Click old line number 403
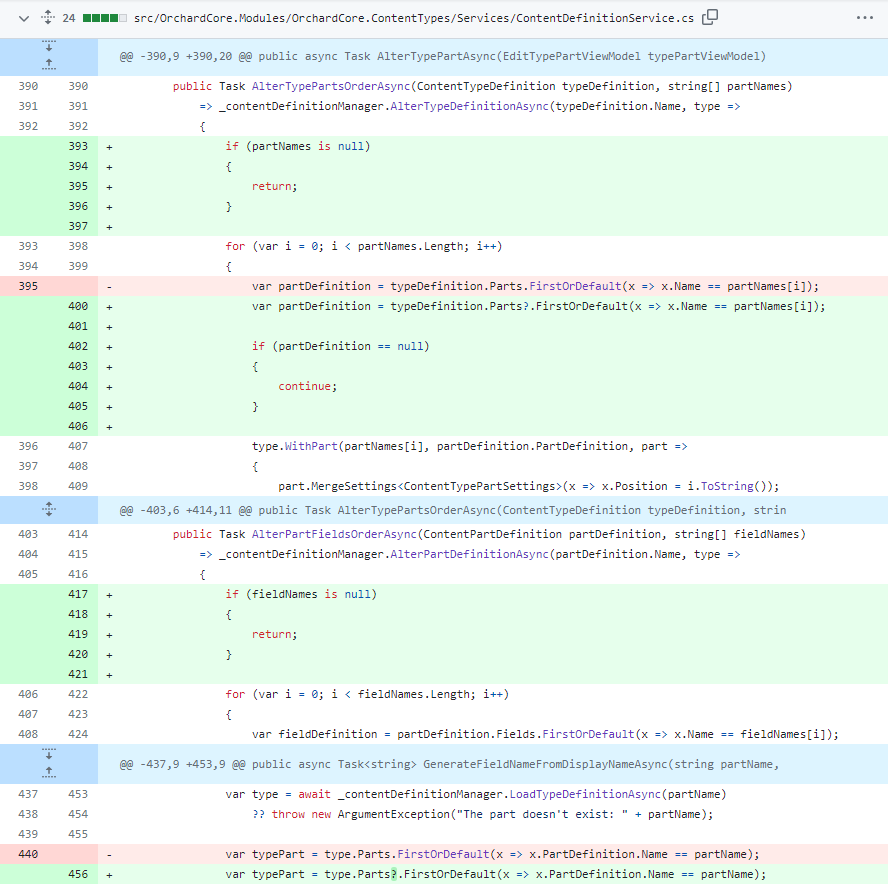The height and width of the screenshot is (886, 888). click(28, 534)
